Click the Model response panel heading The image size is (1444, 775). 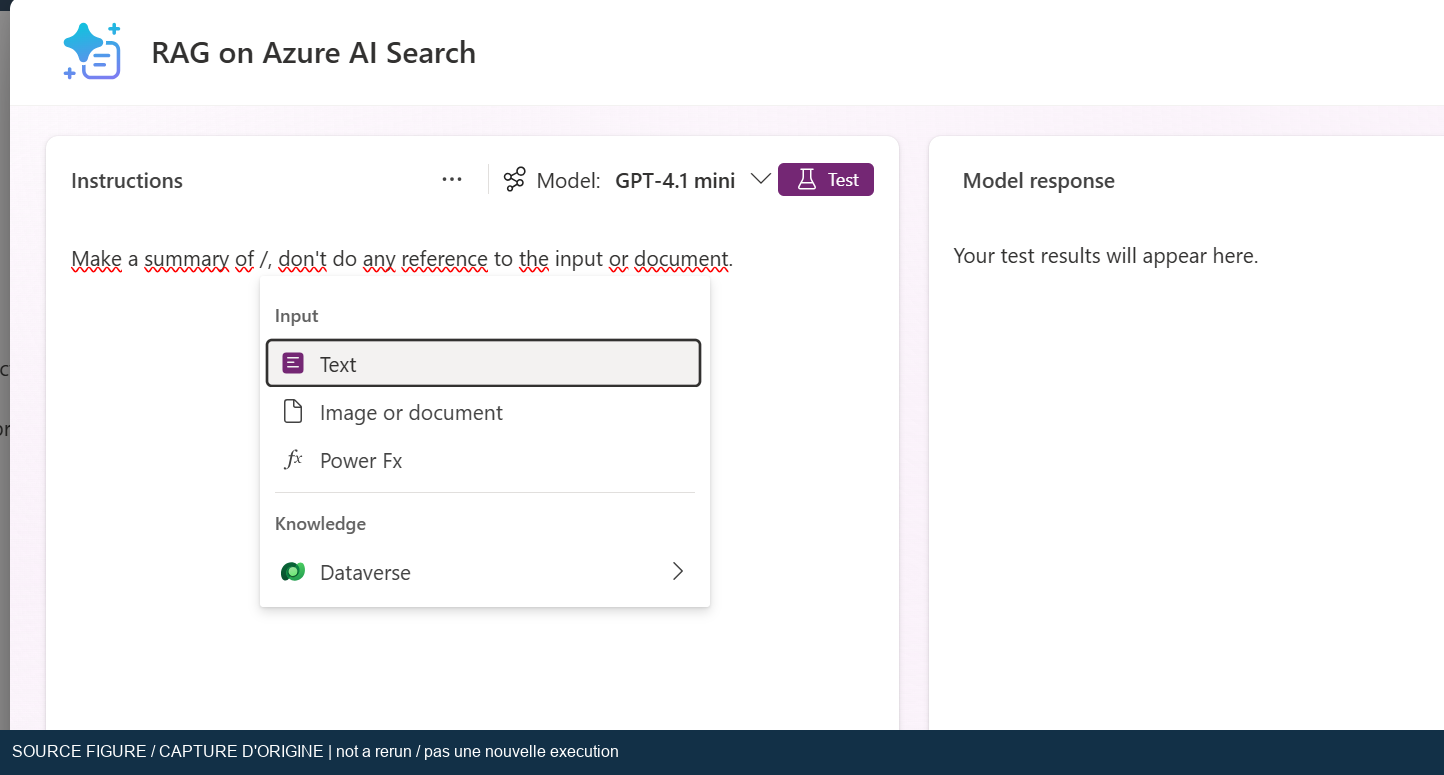pos(1039,180)
